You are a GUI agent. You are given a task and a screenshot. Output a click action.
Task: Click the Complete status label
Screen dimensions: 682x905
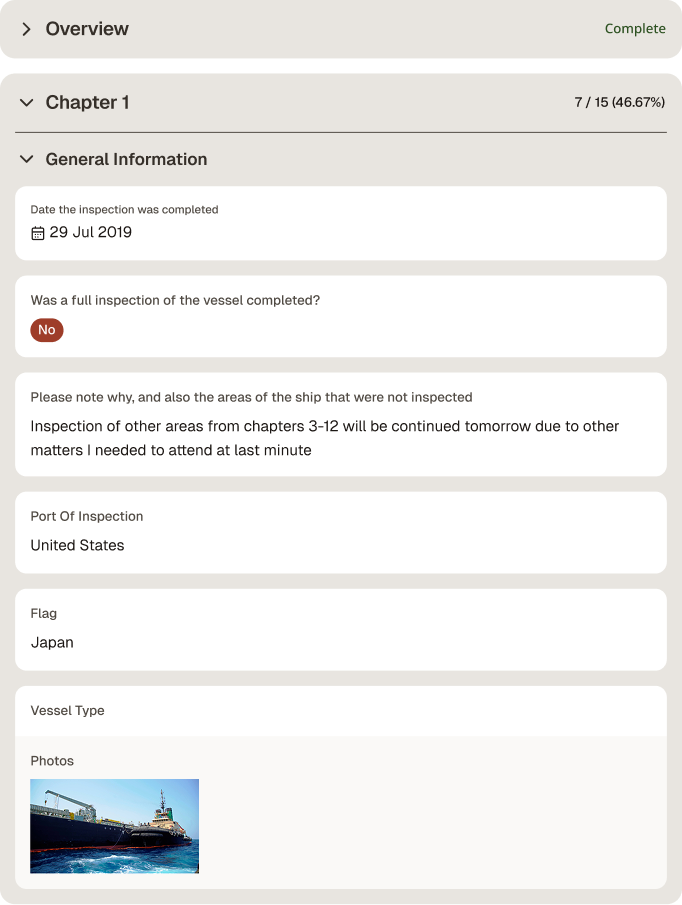635,28
